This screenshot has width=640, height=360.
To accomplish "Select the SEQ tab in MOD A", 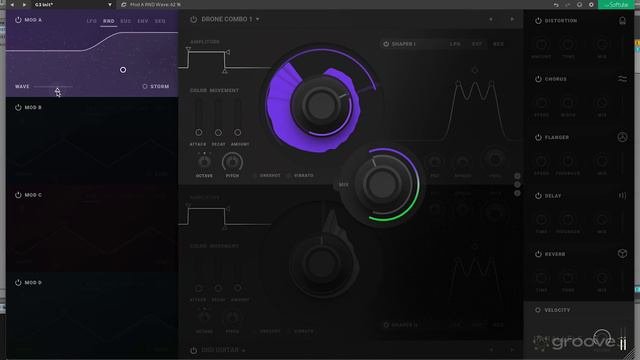I will (x=160, y=21).
